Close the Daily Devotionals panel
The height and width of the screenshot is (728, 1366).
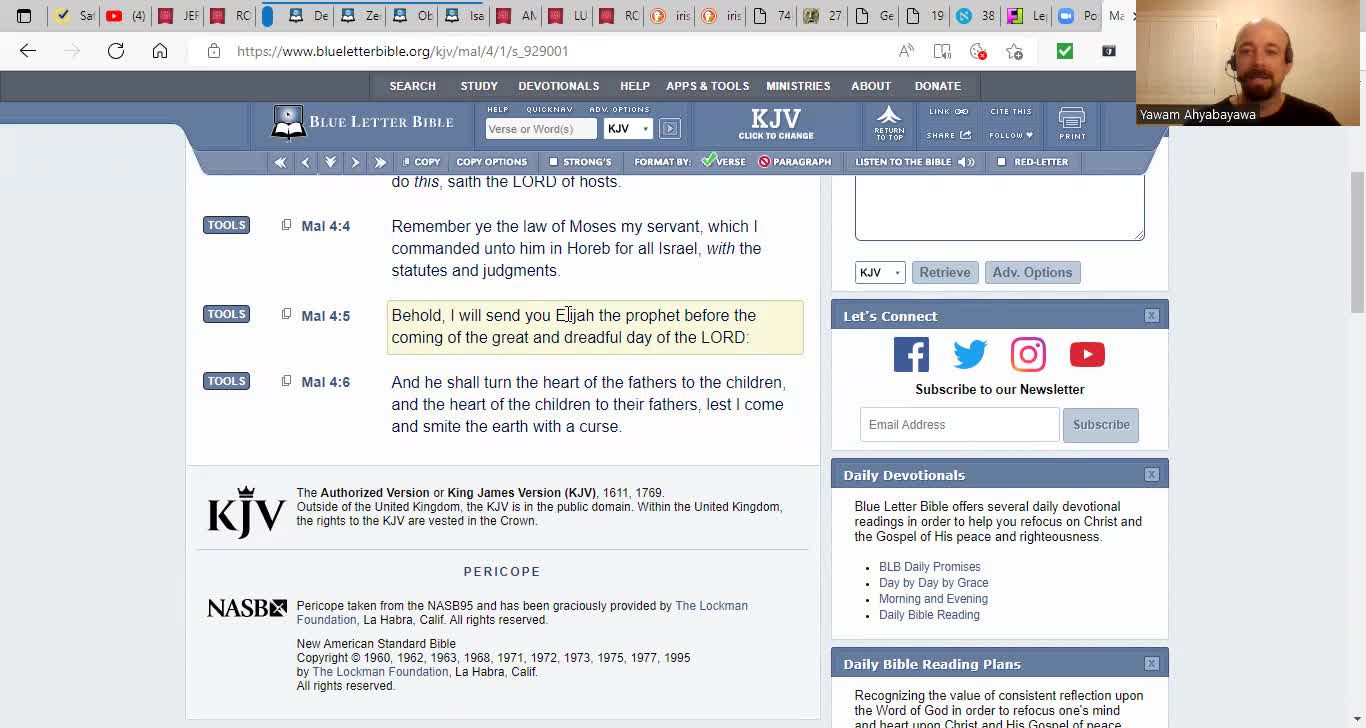tap(1152, 474)
